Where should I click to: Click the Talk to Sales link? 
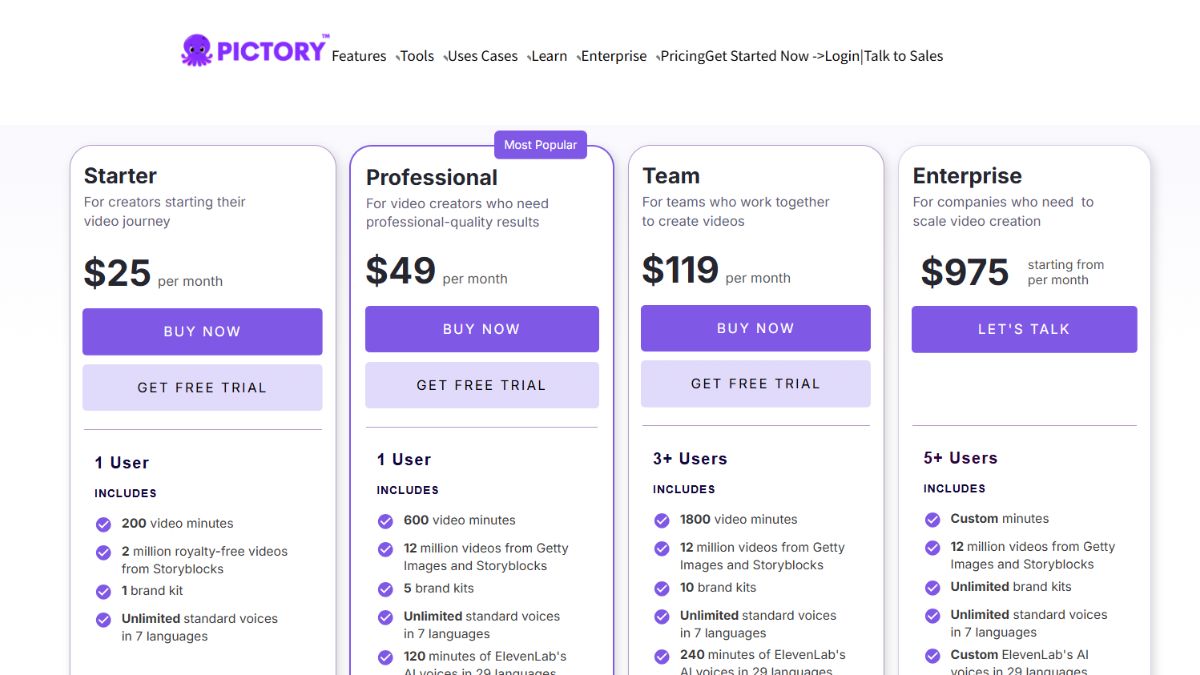click(904, 56)
